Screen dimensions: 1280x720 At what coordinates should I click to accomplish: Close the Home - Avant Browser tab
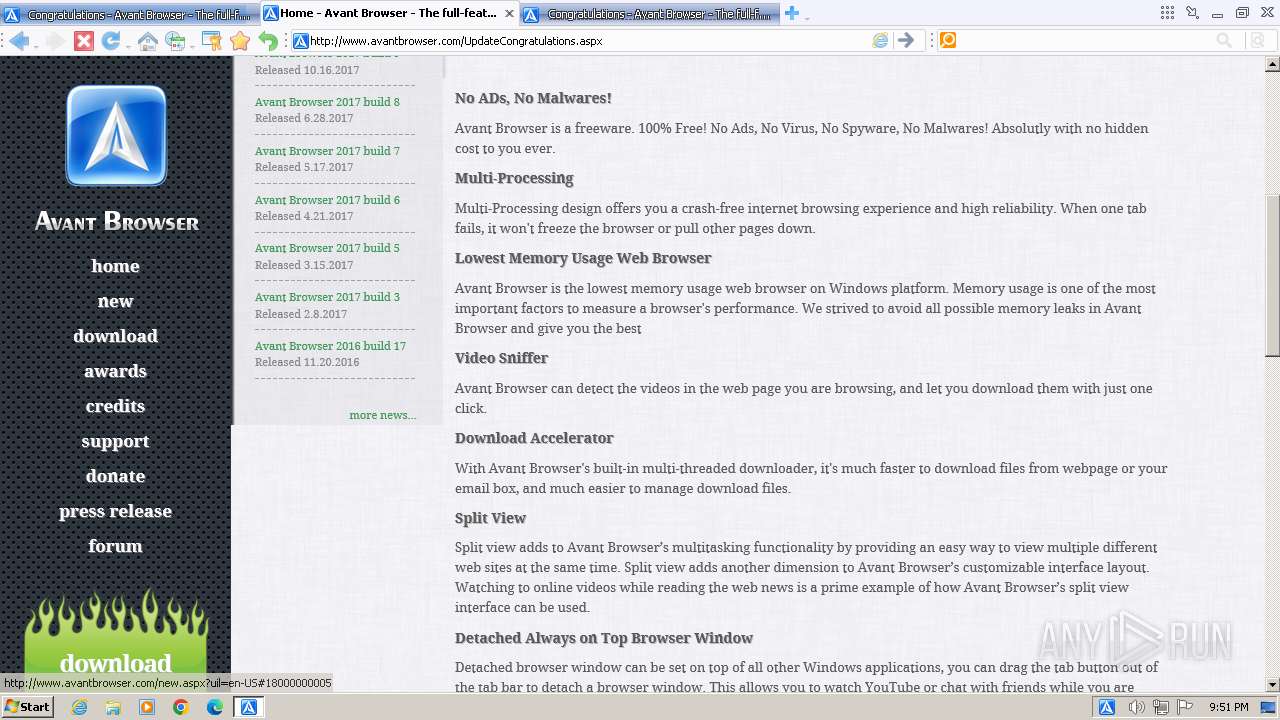[509, 13]
